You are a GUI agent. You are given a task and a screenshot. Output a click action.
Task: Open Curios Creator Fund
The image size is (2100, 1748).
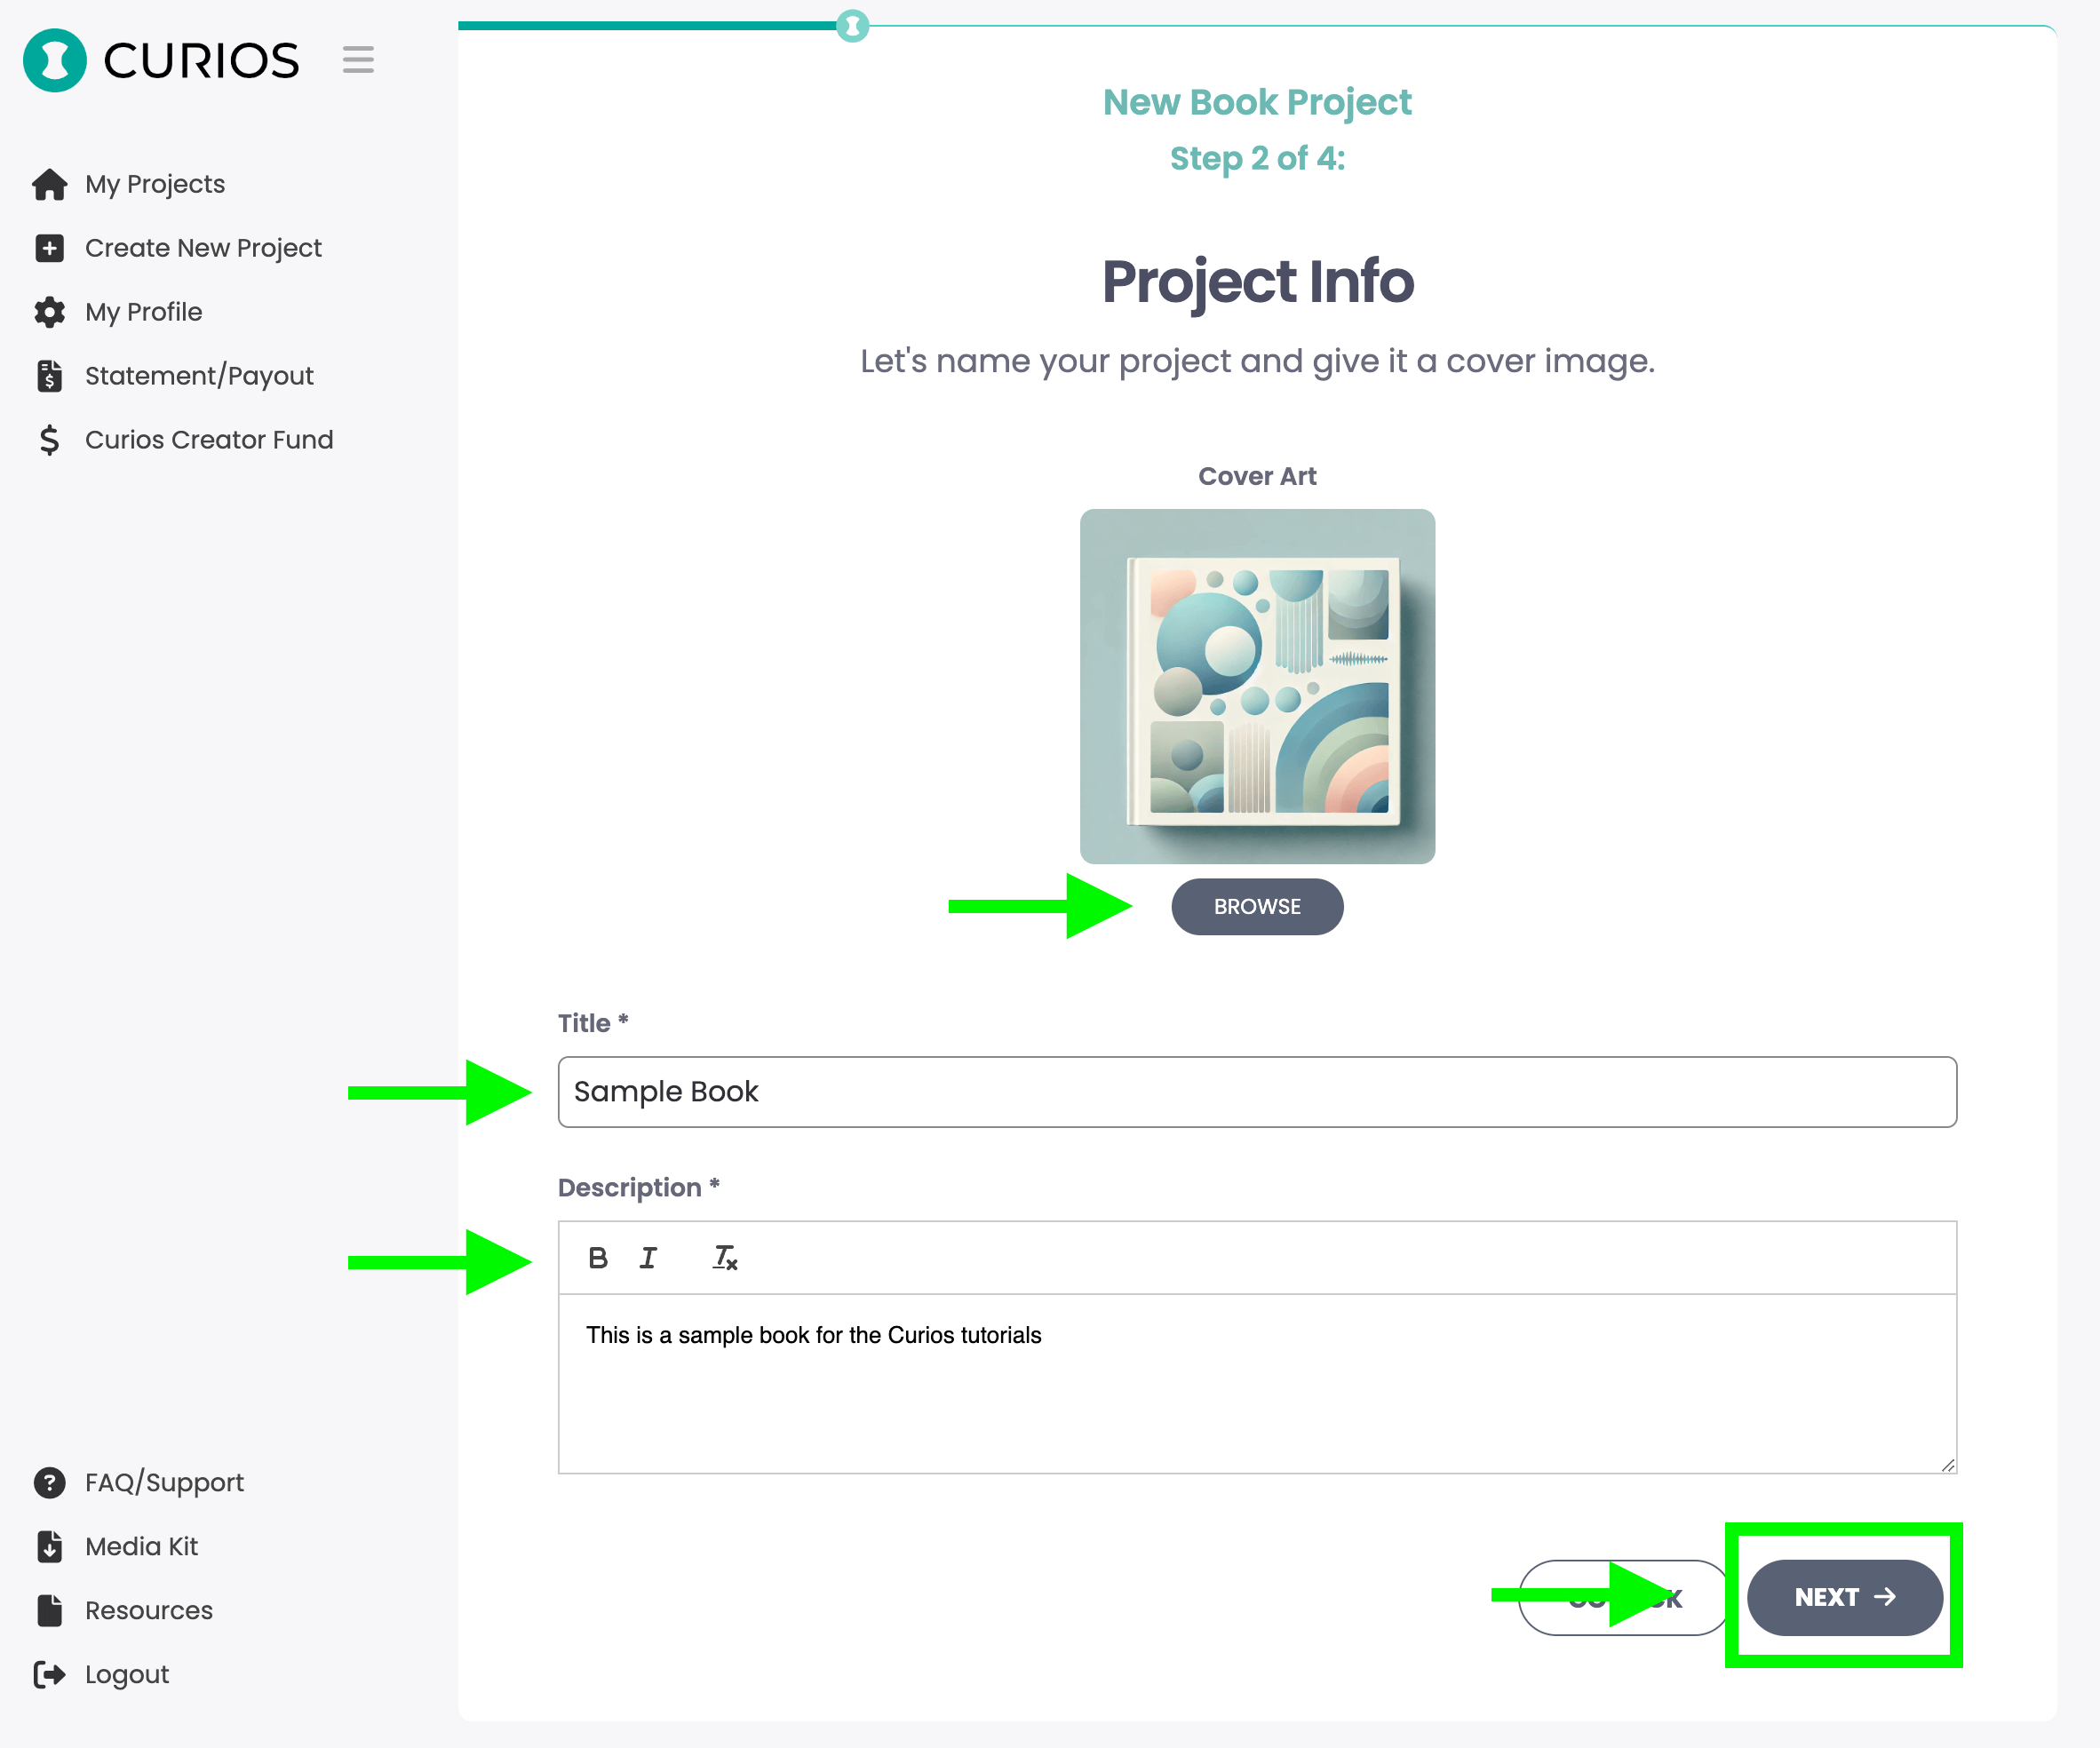pos(209,440)
